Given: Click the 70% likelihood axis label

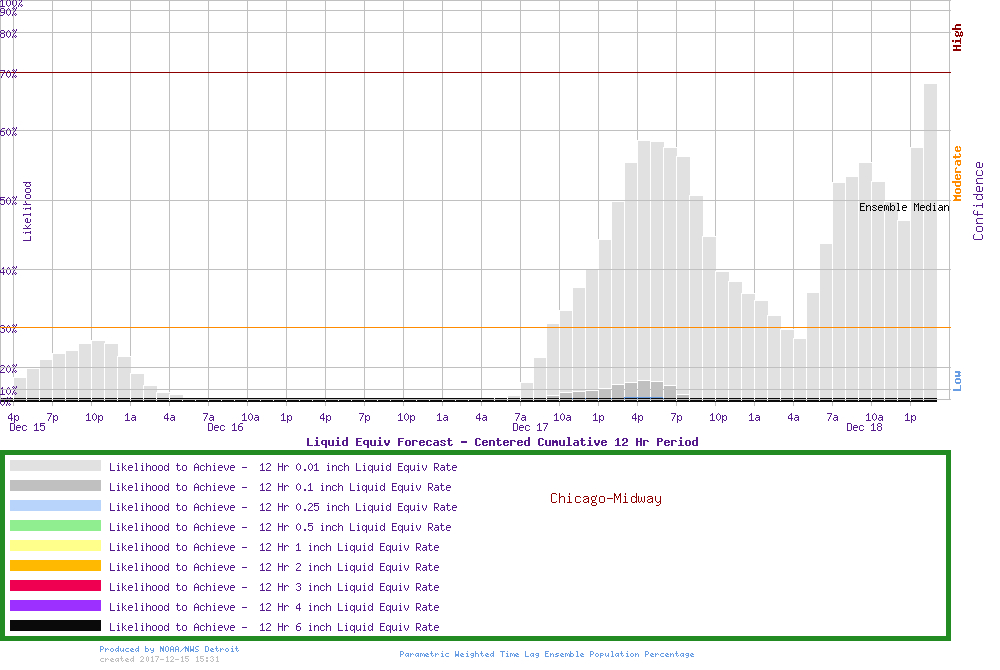Looking at the screenshot, I should pos(9,73).
